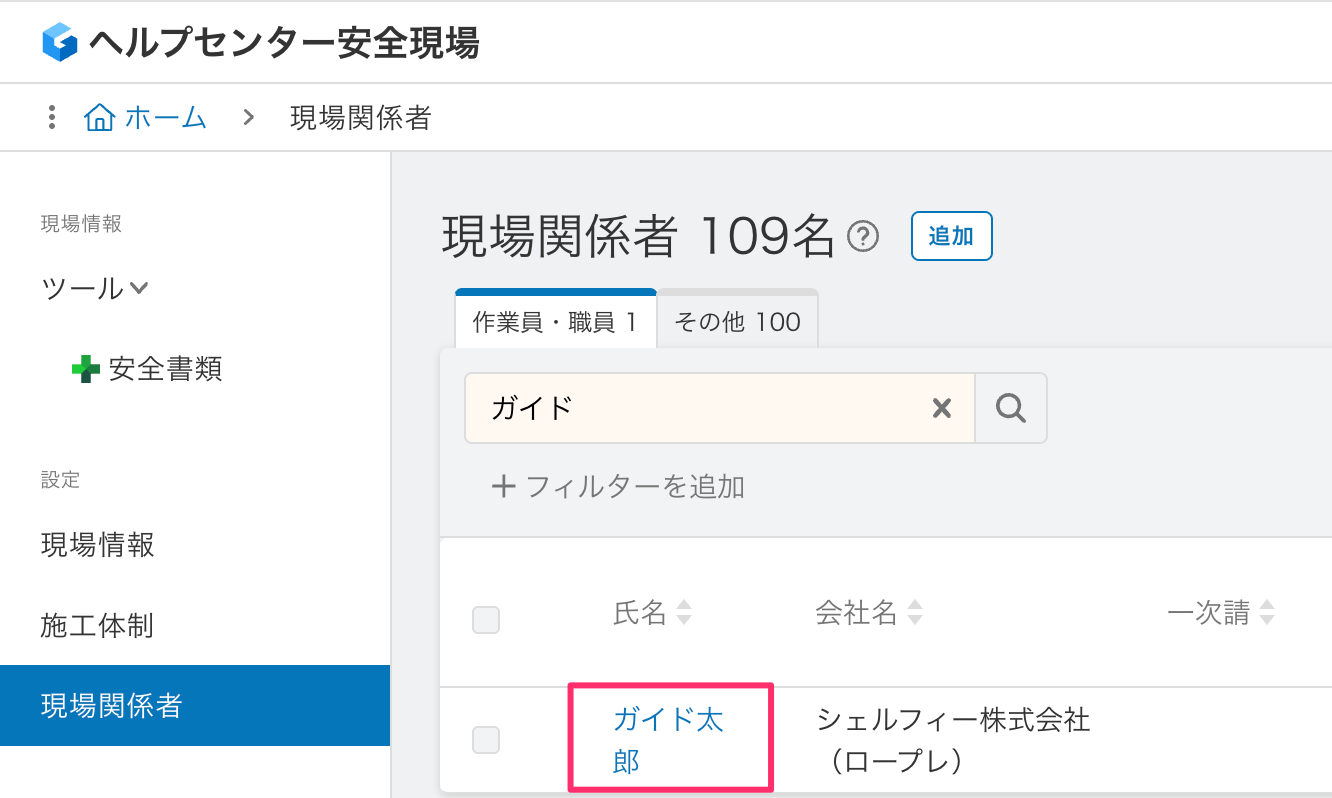Click the 追加 button
This screenshot has height=798, width=1332.
point(951,236)
